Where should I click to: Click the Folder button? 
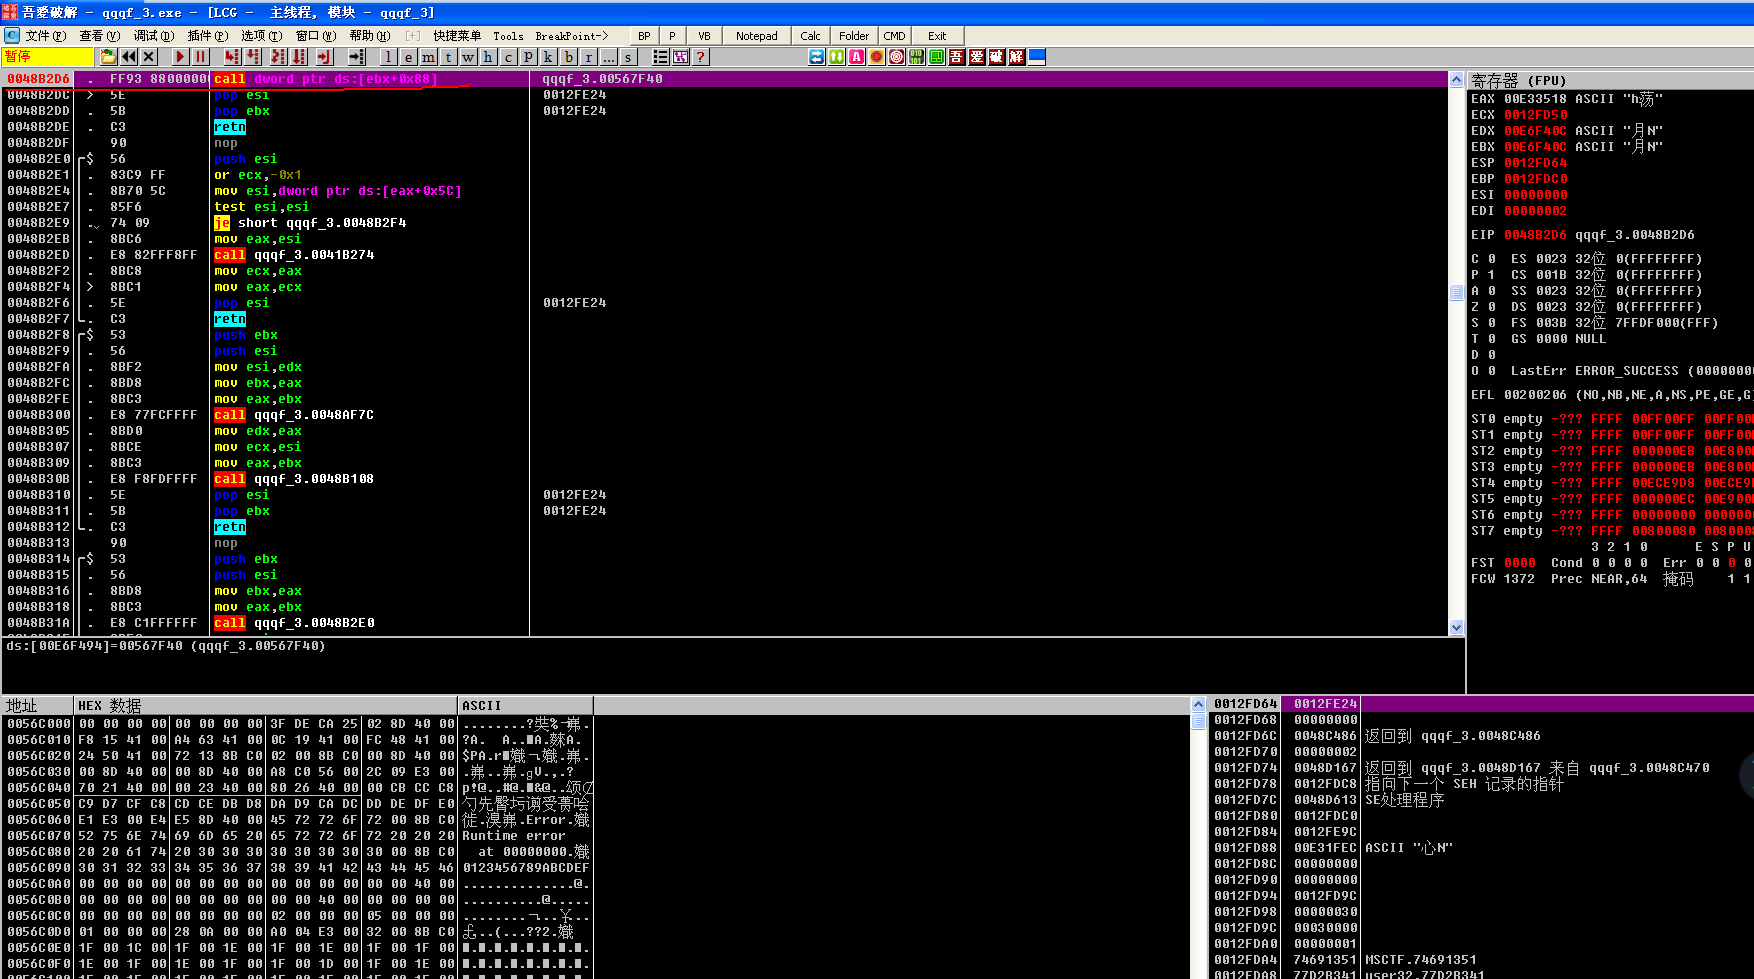[854, 36]
